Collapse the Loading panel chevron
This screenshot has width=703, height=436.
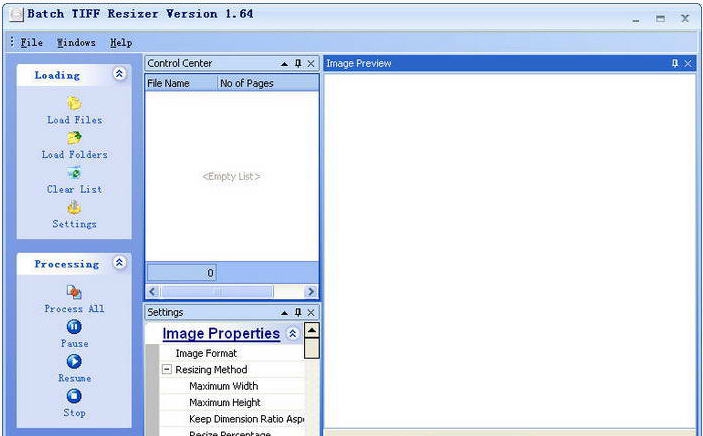point(119,74)
